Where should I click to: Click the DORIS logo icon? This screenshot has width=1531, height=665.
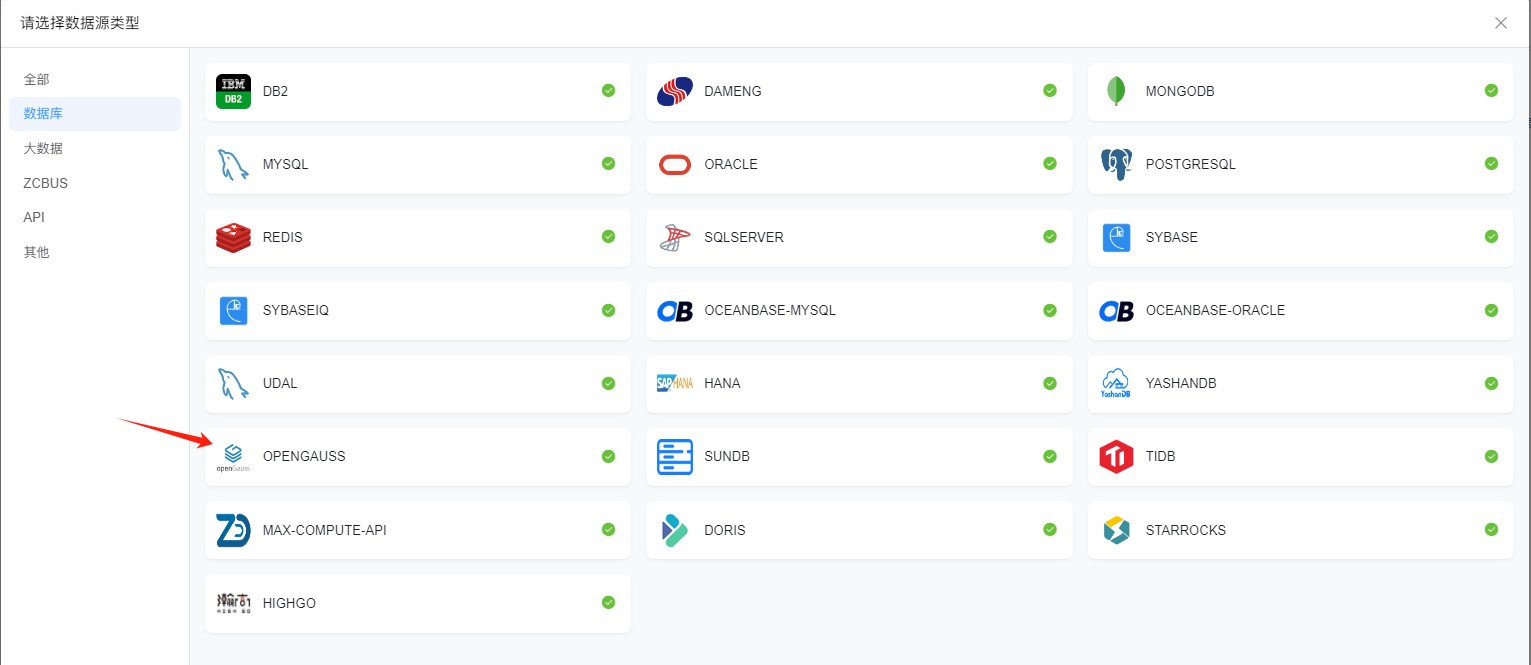[x=675, y=530]
